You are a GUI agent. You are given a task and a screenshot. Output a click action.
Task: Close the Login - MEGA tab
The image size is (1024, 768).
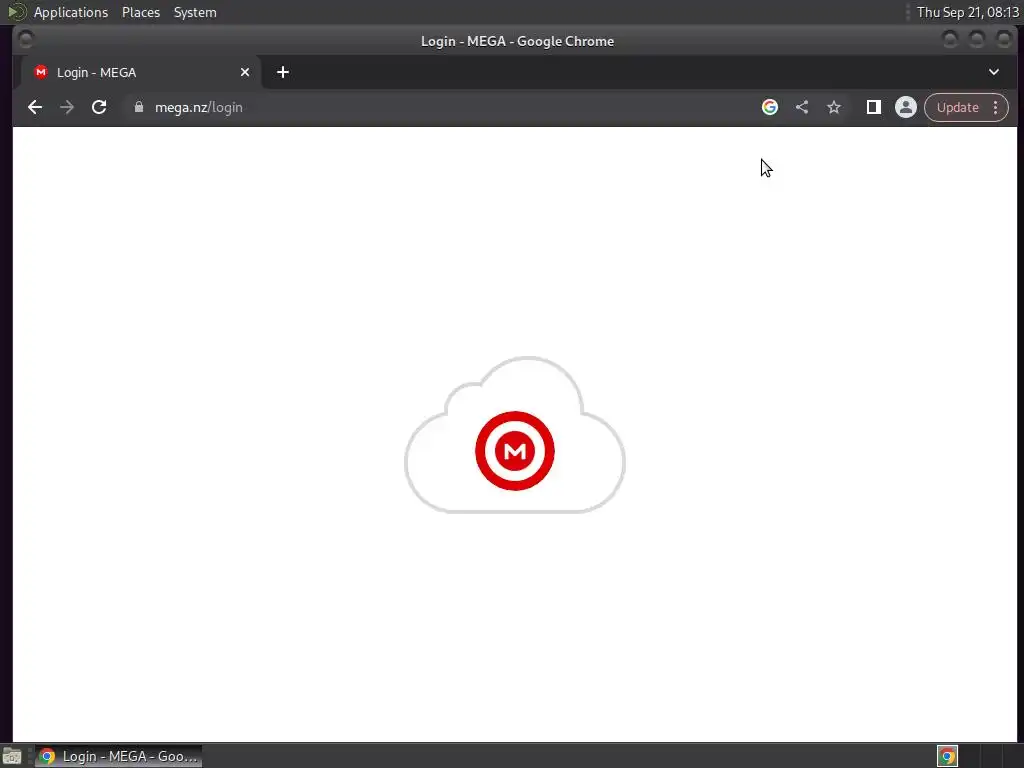pyautogui.click(x=245, y=72)
